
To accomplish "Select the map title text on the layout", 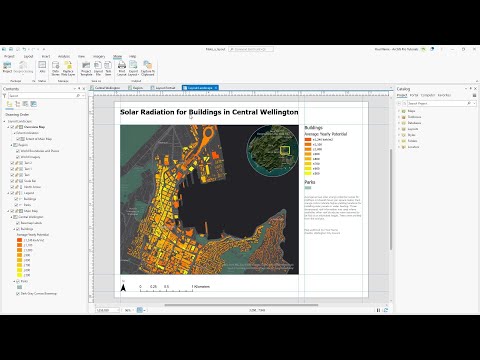I will pyautogui.click(x=209, y=112).
